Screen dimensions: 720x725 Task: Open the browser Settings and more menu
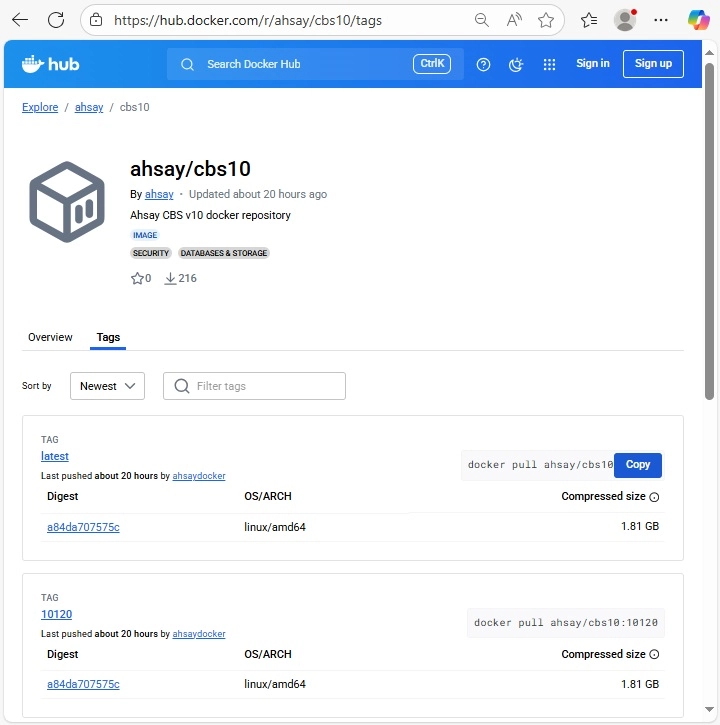[x=660, y=20]
